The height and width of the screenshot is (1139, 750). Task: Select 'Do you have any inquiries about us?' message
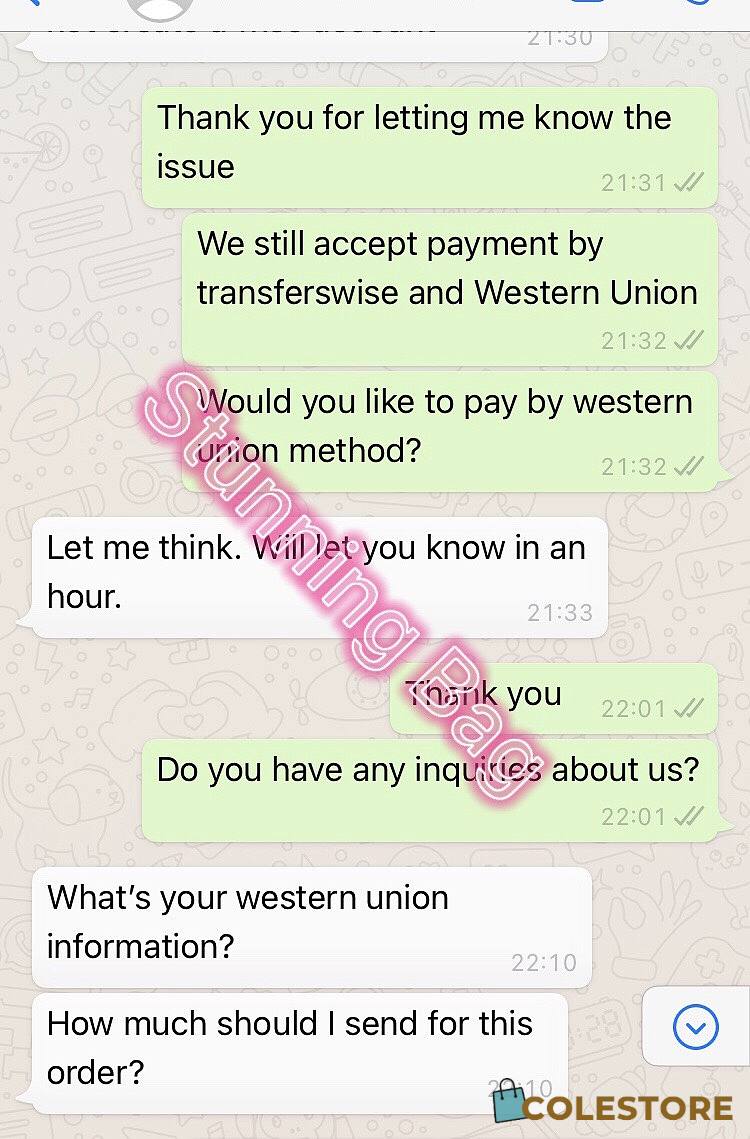[x=430, y=791]
